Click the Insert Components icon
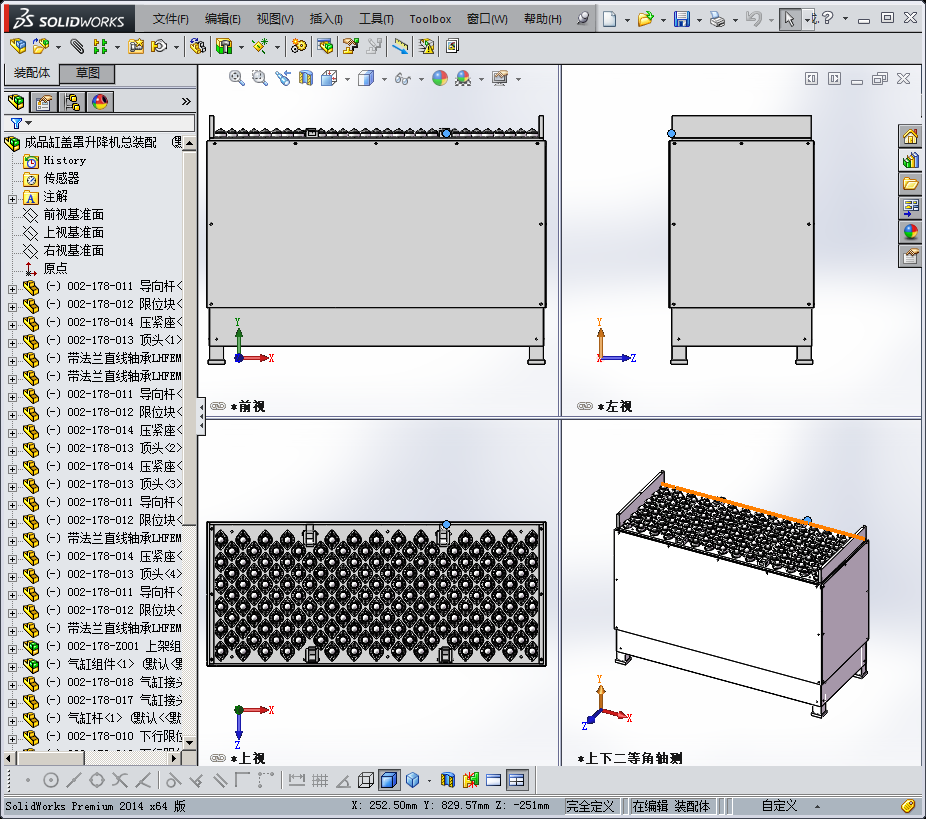The image size is (926, 819). [41, 46]
